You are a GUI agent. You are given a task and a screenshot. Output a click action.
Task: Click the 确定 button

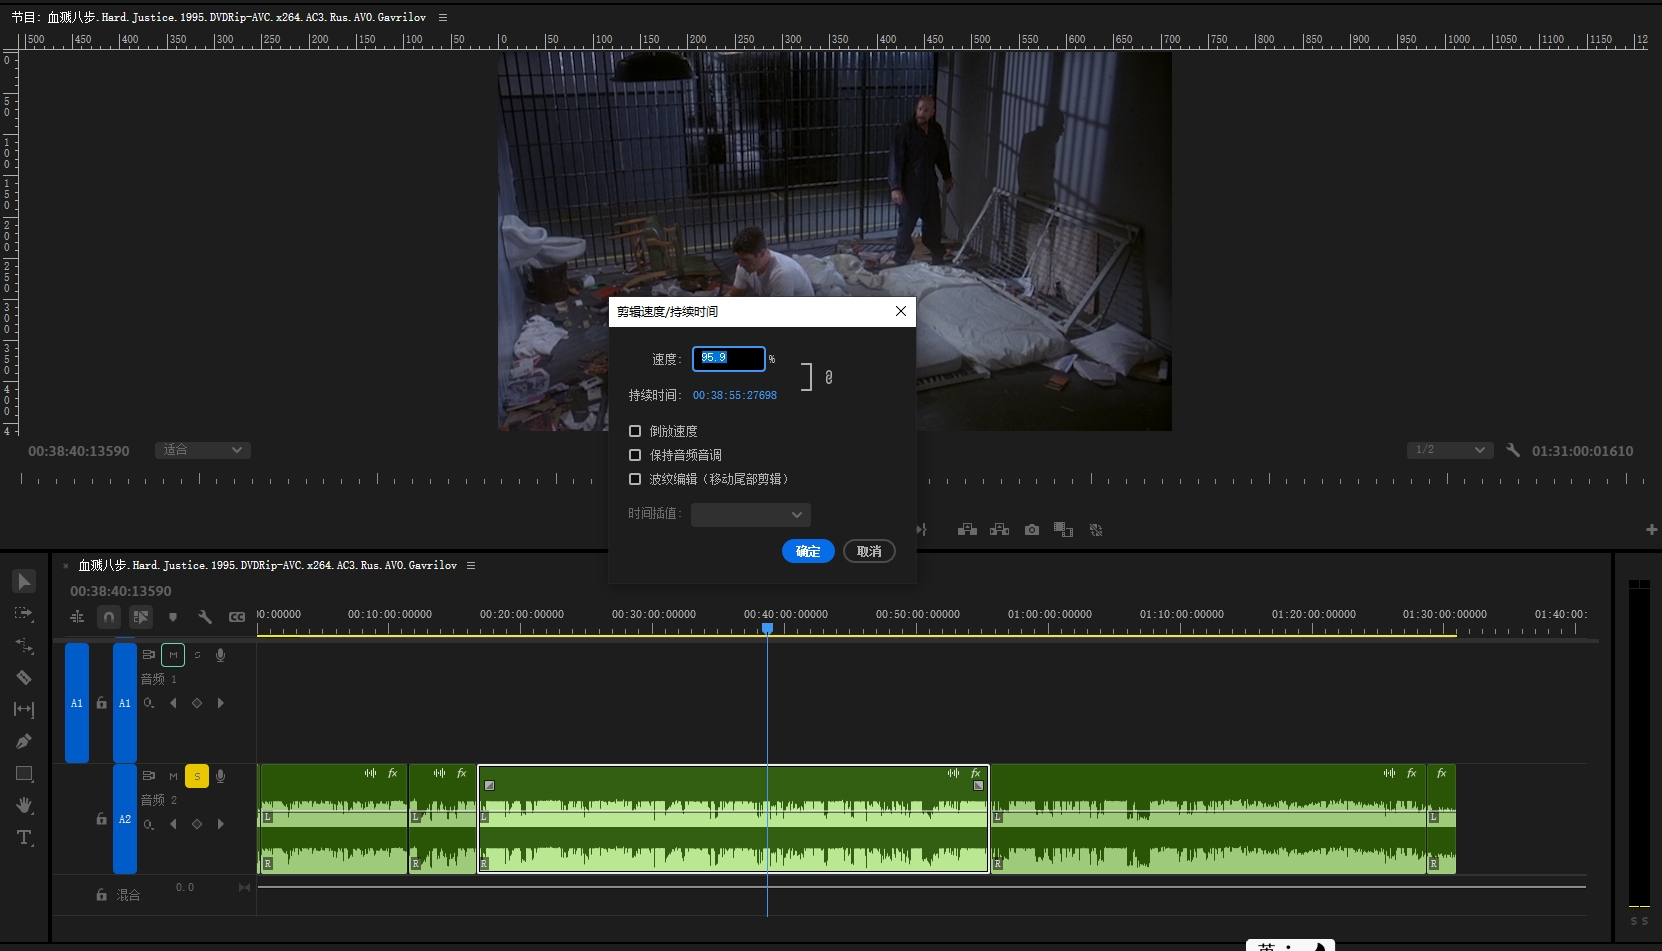coord(808,551)
